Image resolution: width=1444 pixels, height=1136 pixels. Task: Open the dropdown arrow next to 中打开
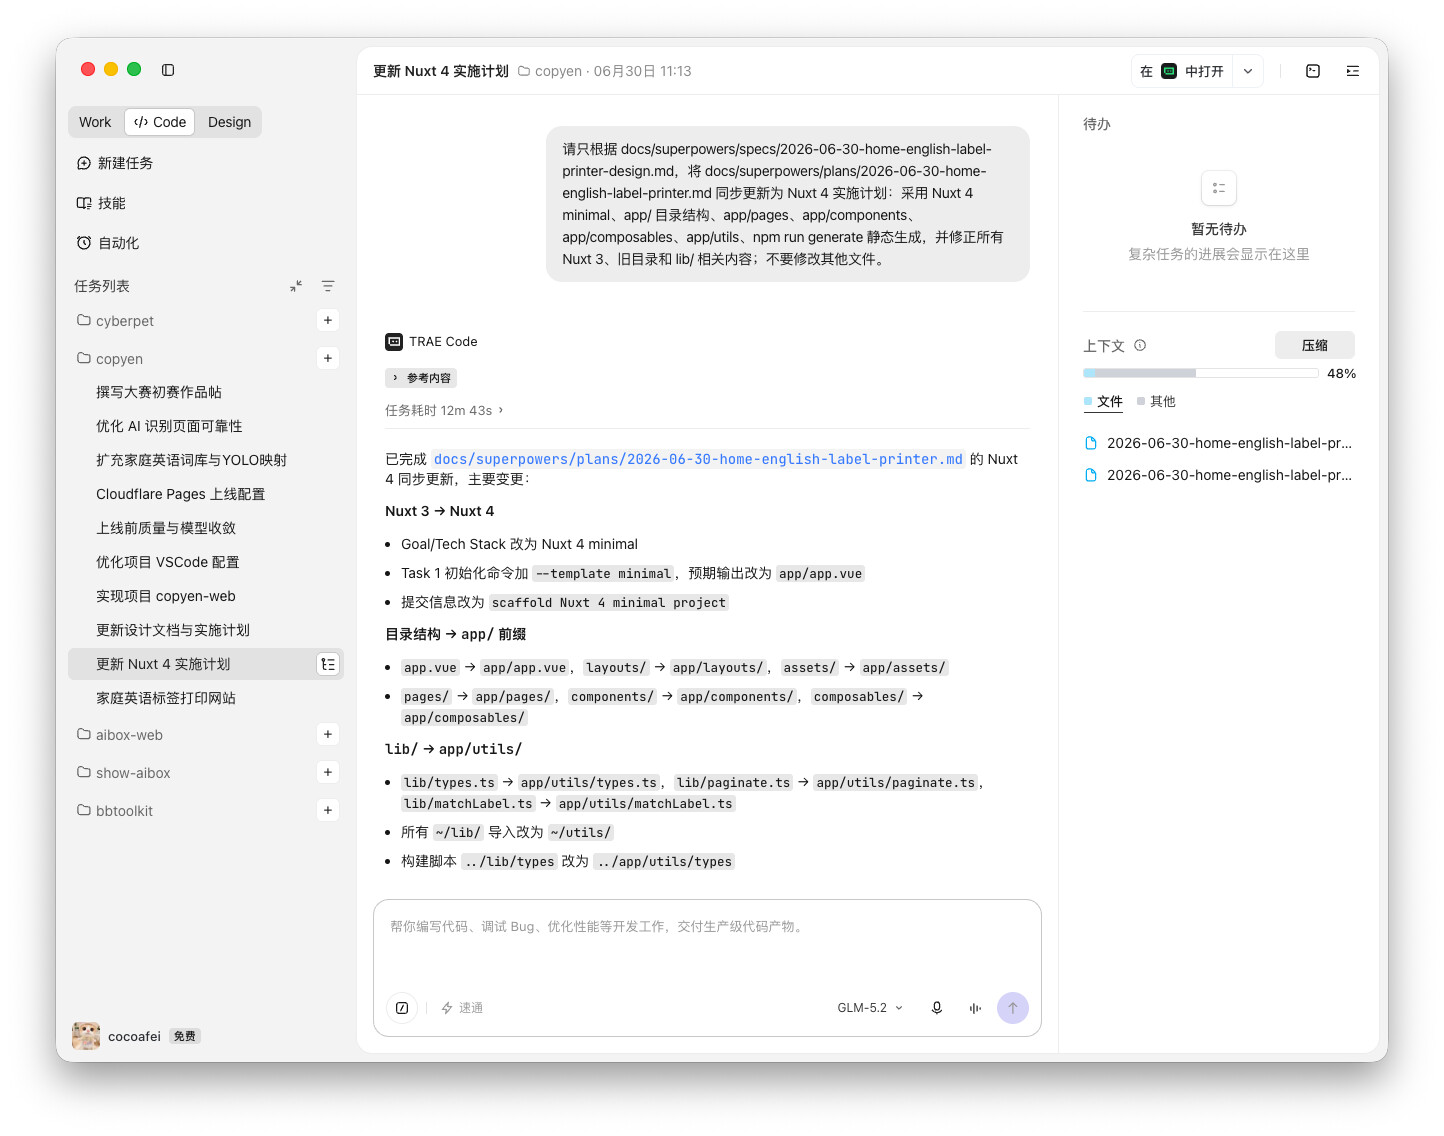[x=1248, y=71]
